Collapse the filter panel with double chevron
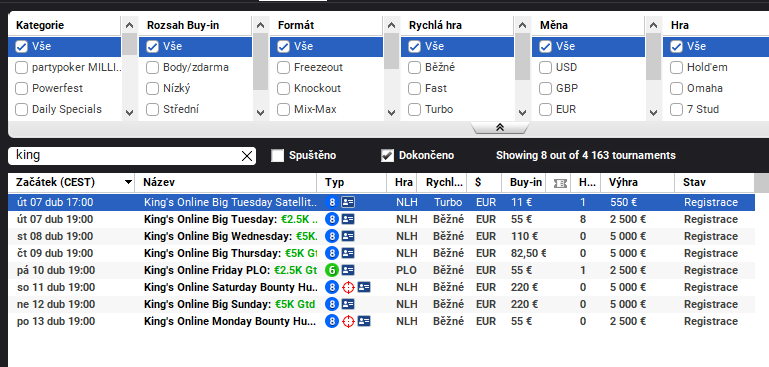This screenshot has width=769, height=367. (x=500, y=128)
